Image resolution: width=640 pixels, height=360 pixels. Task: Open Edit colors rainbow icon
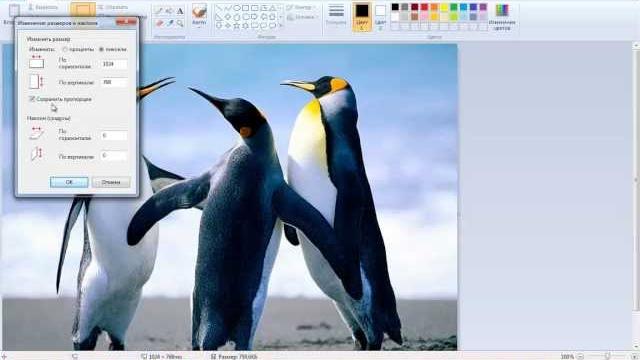(x=502, y=10)
